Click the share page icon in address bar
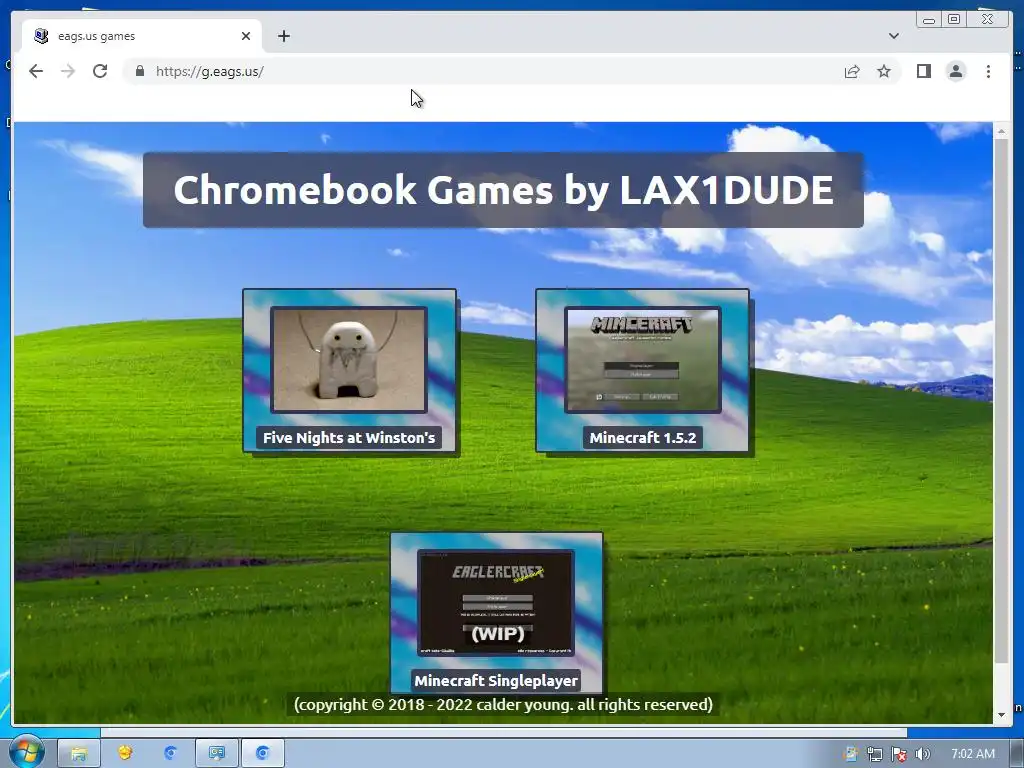This screenshot has height=768, width=1024. 852,71
